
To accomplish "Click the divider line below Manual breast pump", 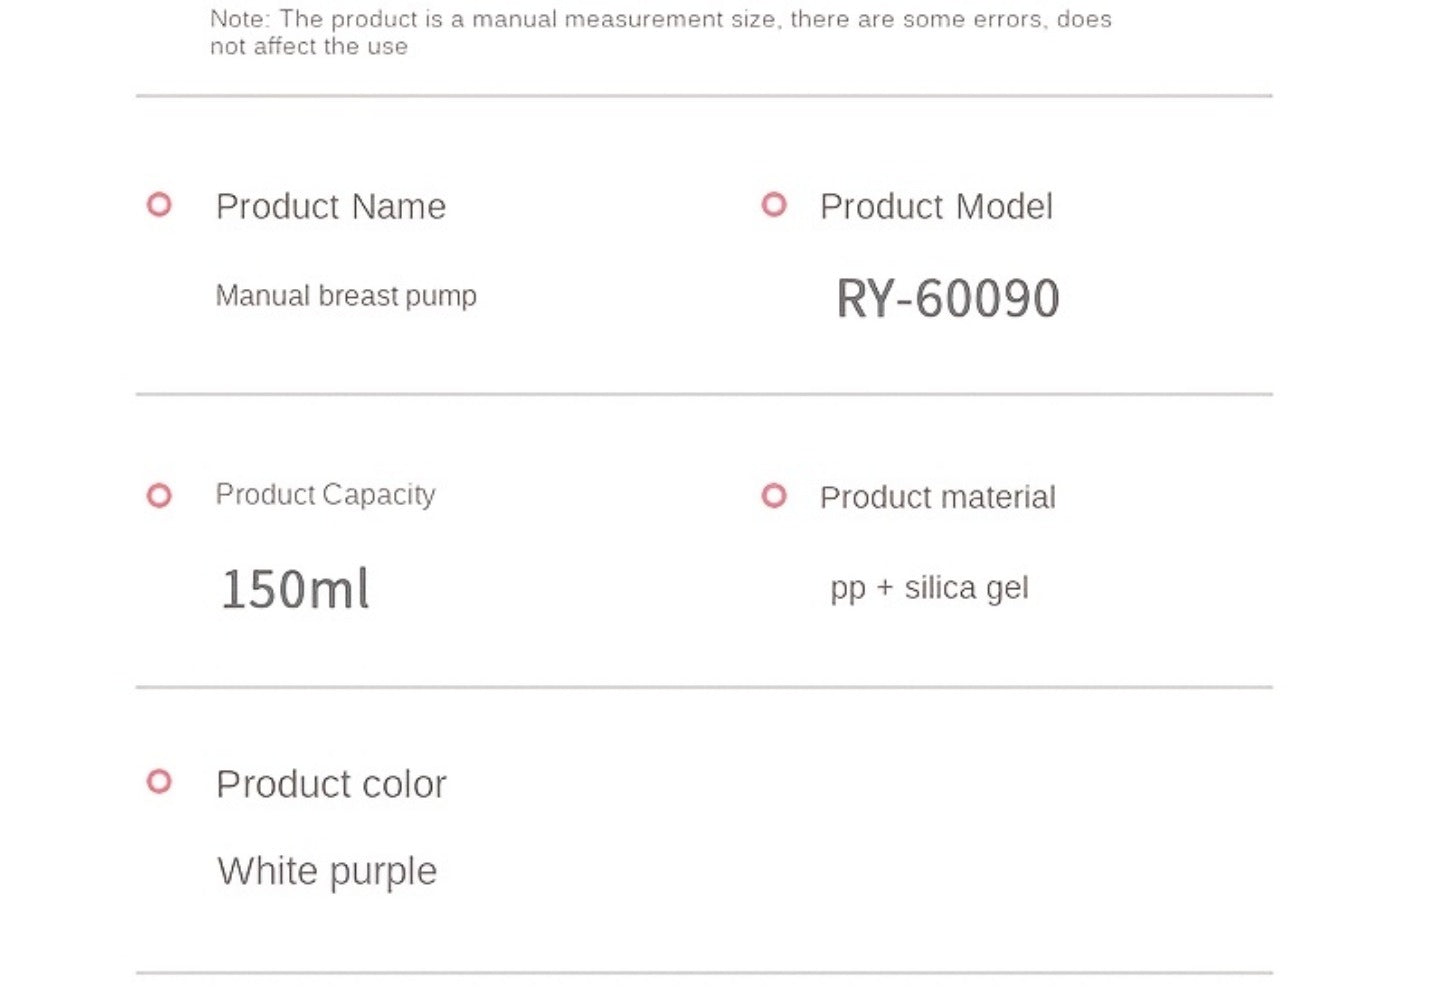I will (704, 394).
